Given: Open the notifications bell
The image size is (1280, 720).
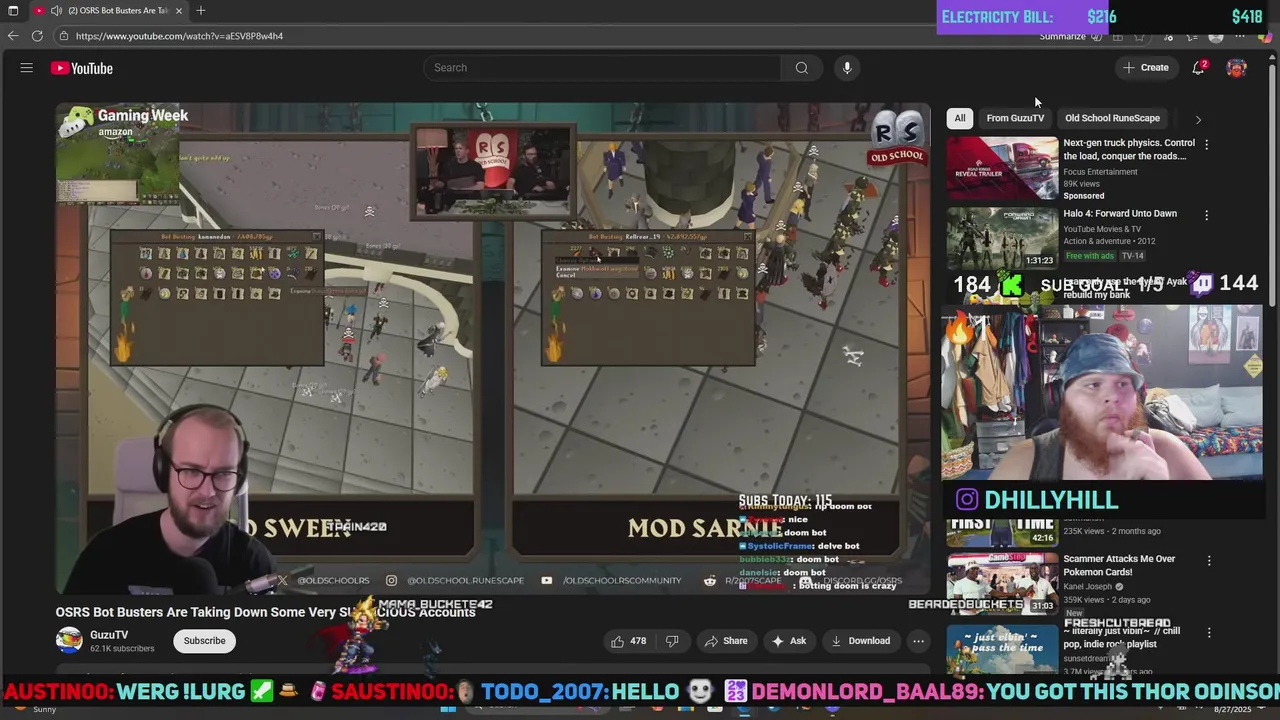Looking at the screenshot, I should pos(1198,68).
